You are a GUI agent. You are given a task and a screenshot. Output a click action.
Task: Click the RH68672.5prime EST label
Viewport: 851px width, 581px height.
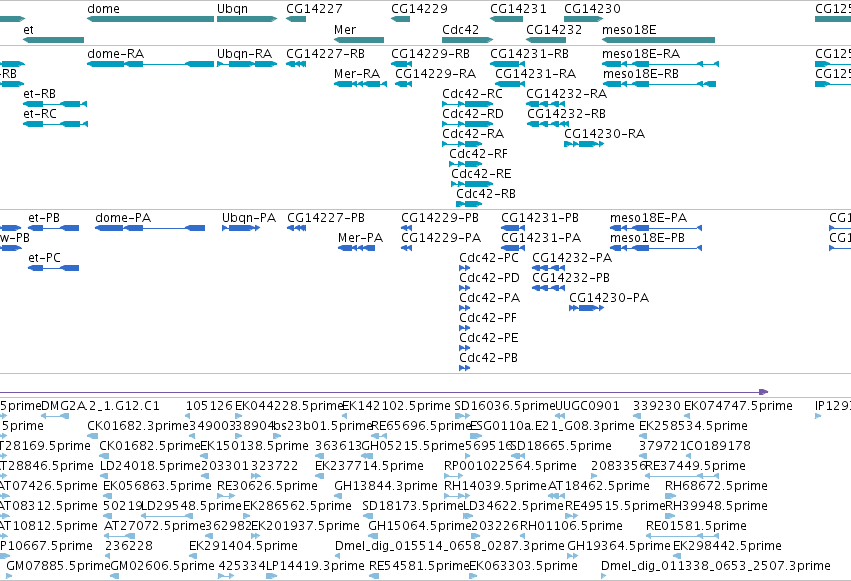(716, 486)
